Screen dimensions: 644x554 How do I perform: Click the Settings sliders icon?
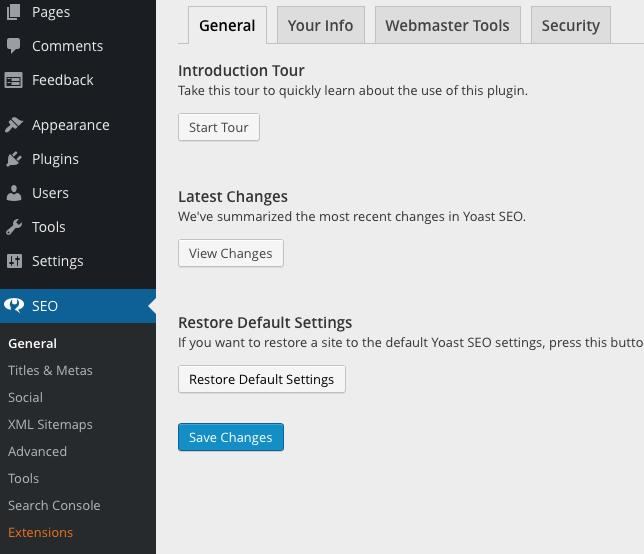pos(14,261)
